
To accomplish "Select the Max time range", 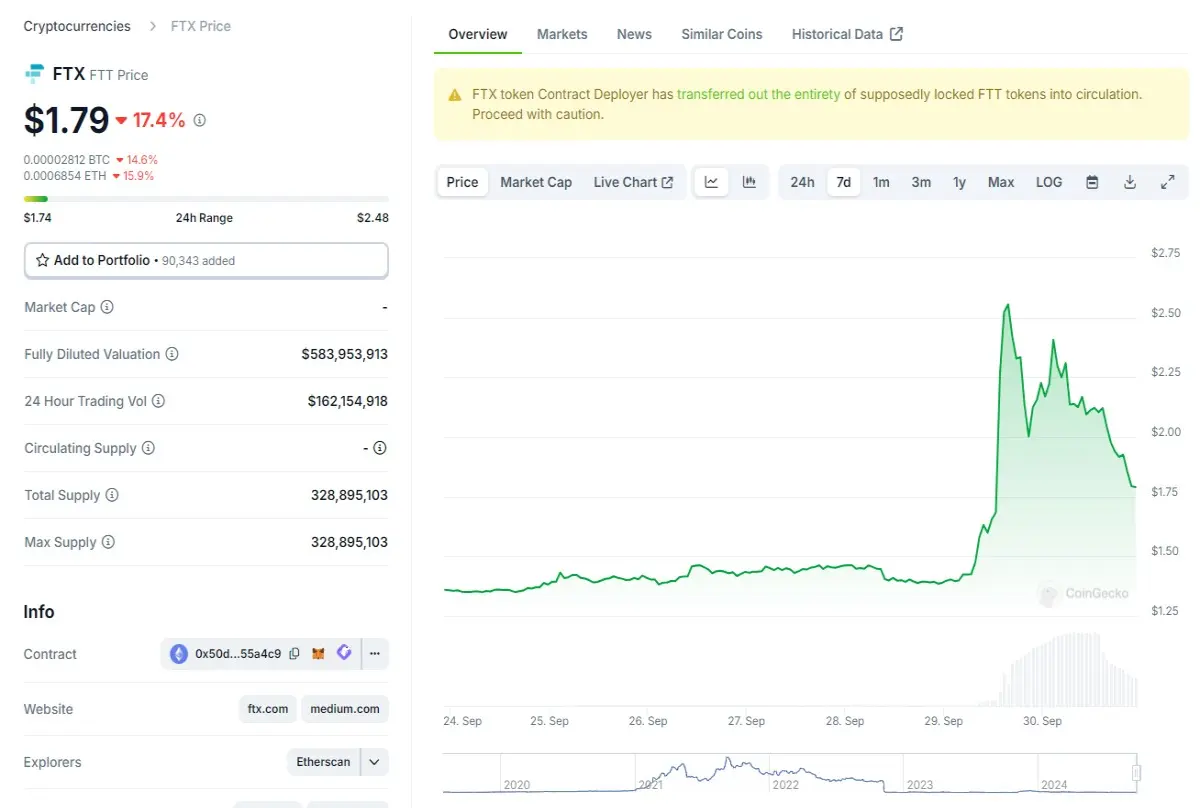I will pos(1001,182).
